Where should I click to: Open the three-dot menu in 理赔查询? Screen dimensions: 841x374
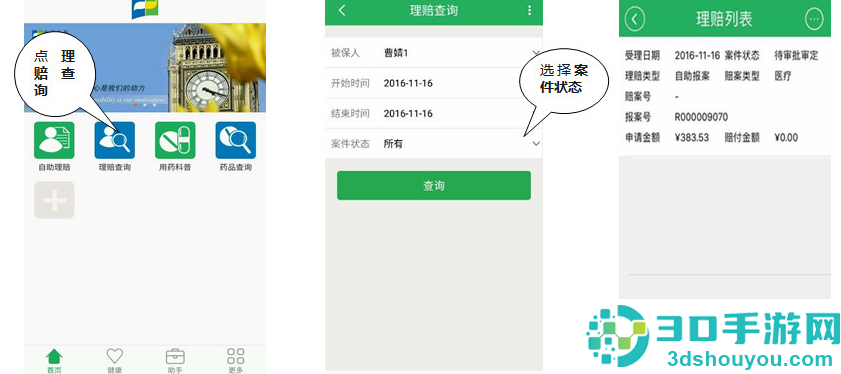529,10
